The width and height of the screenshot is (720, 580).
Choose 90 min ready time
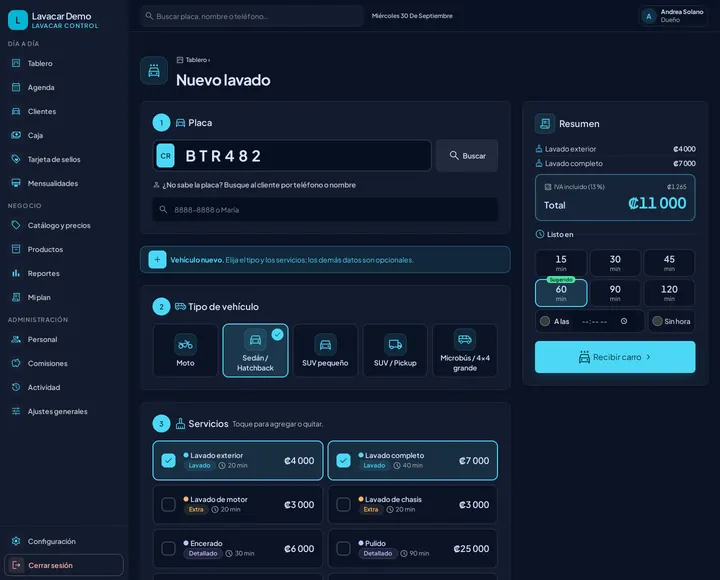click(x=615, y=293)
